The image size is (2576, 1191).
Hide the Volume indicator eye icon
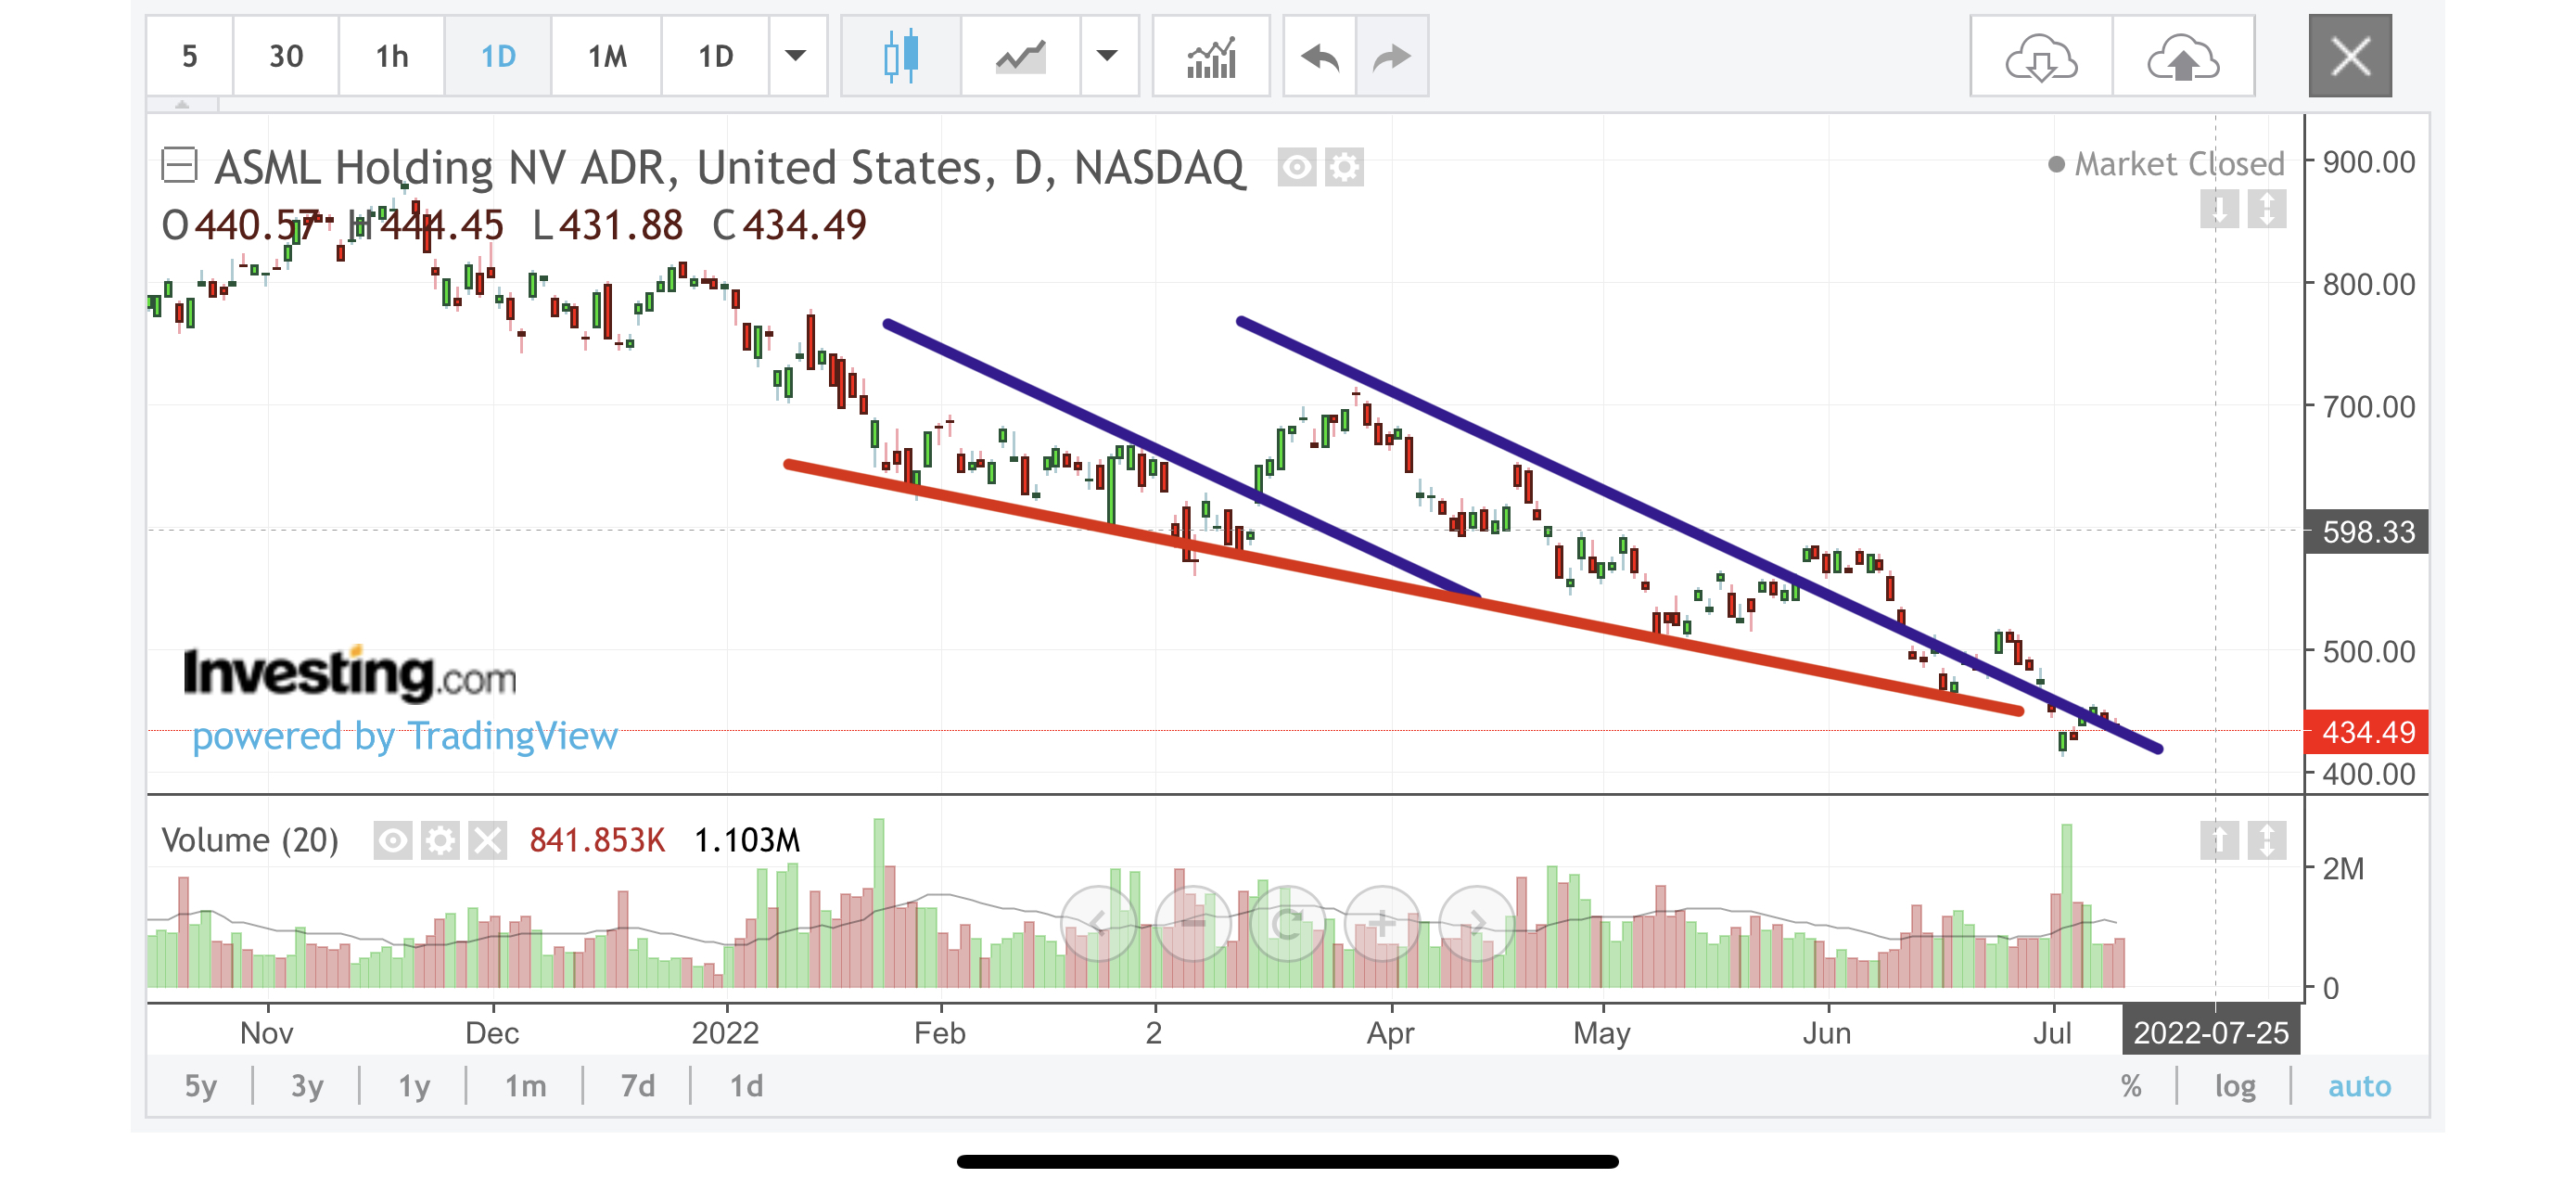[x=393, y=840]
